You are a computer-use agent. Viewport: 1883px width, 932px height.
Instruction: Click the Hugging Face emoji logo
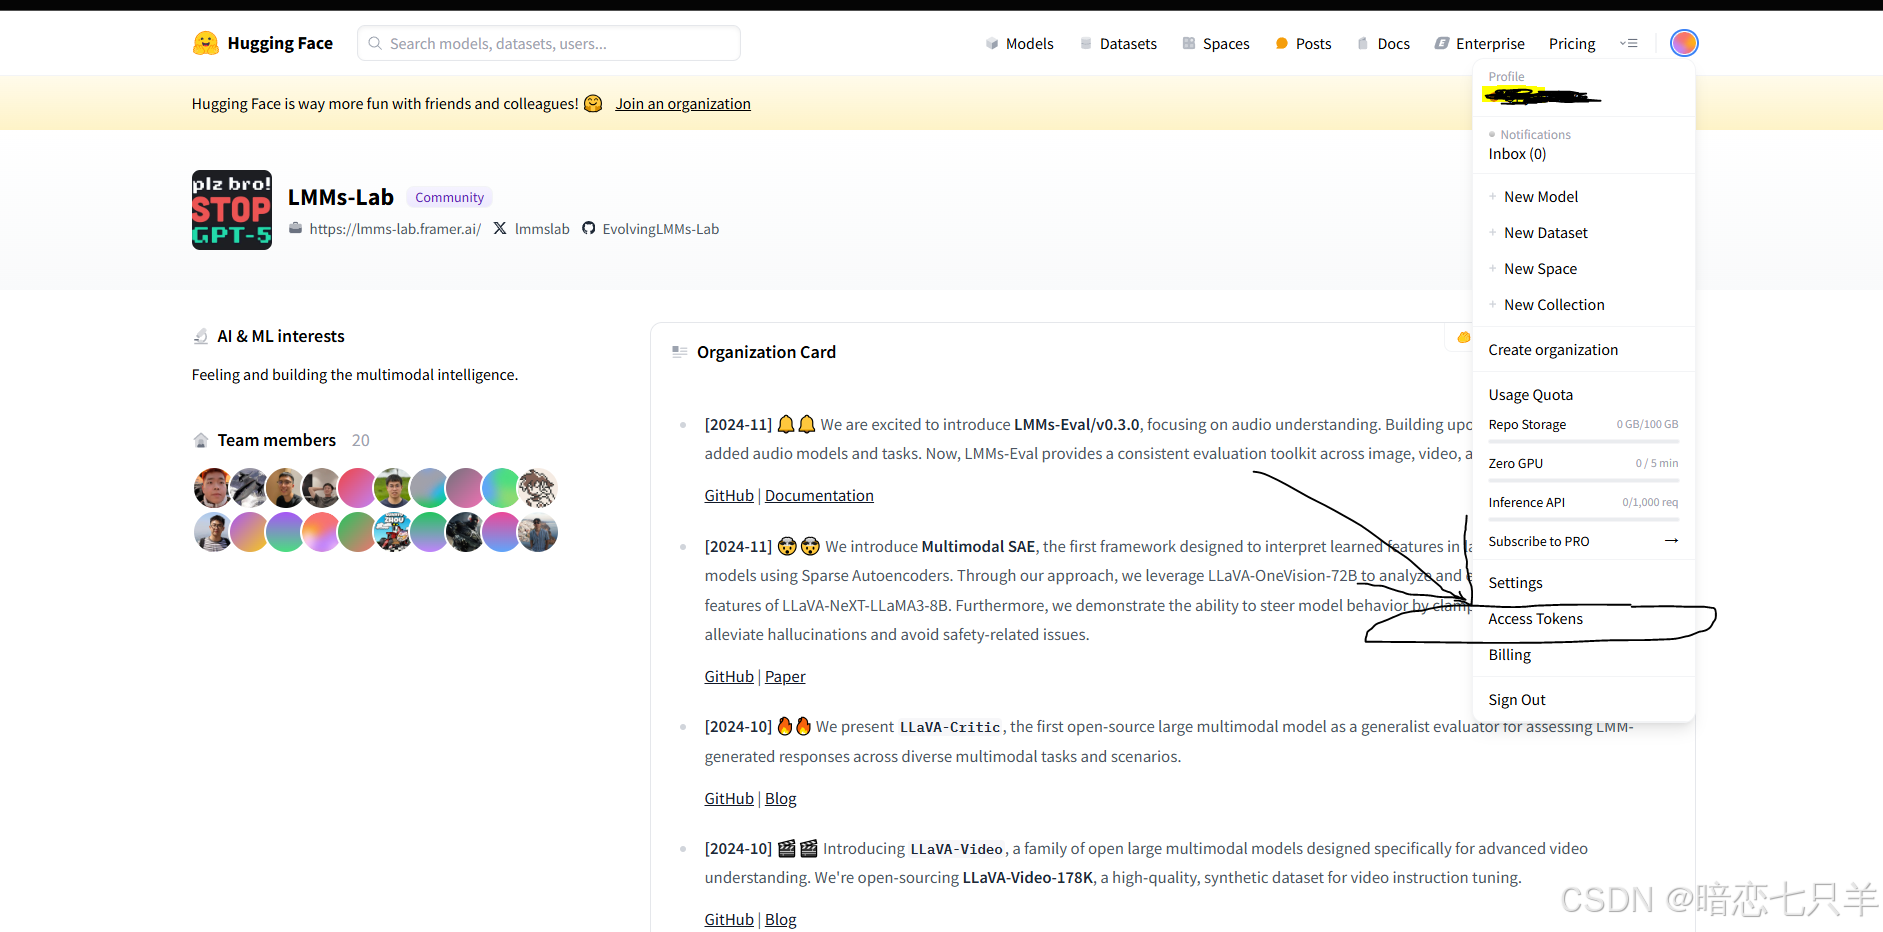tap(206, 43)
